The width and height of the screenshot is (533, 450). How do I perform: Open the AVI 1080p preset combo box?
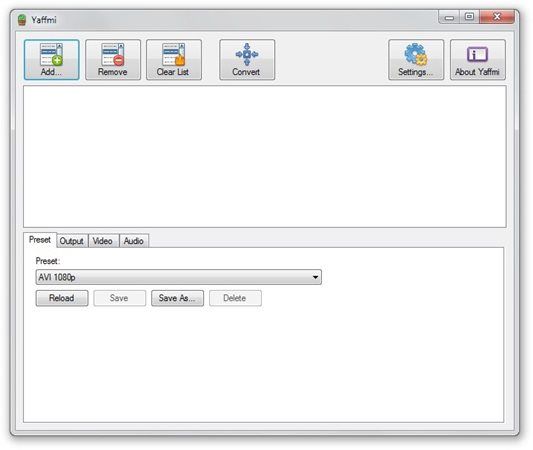click(178, 277)
